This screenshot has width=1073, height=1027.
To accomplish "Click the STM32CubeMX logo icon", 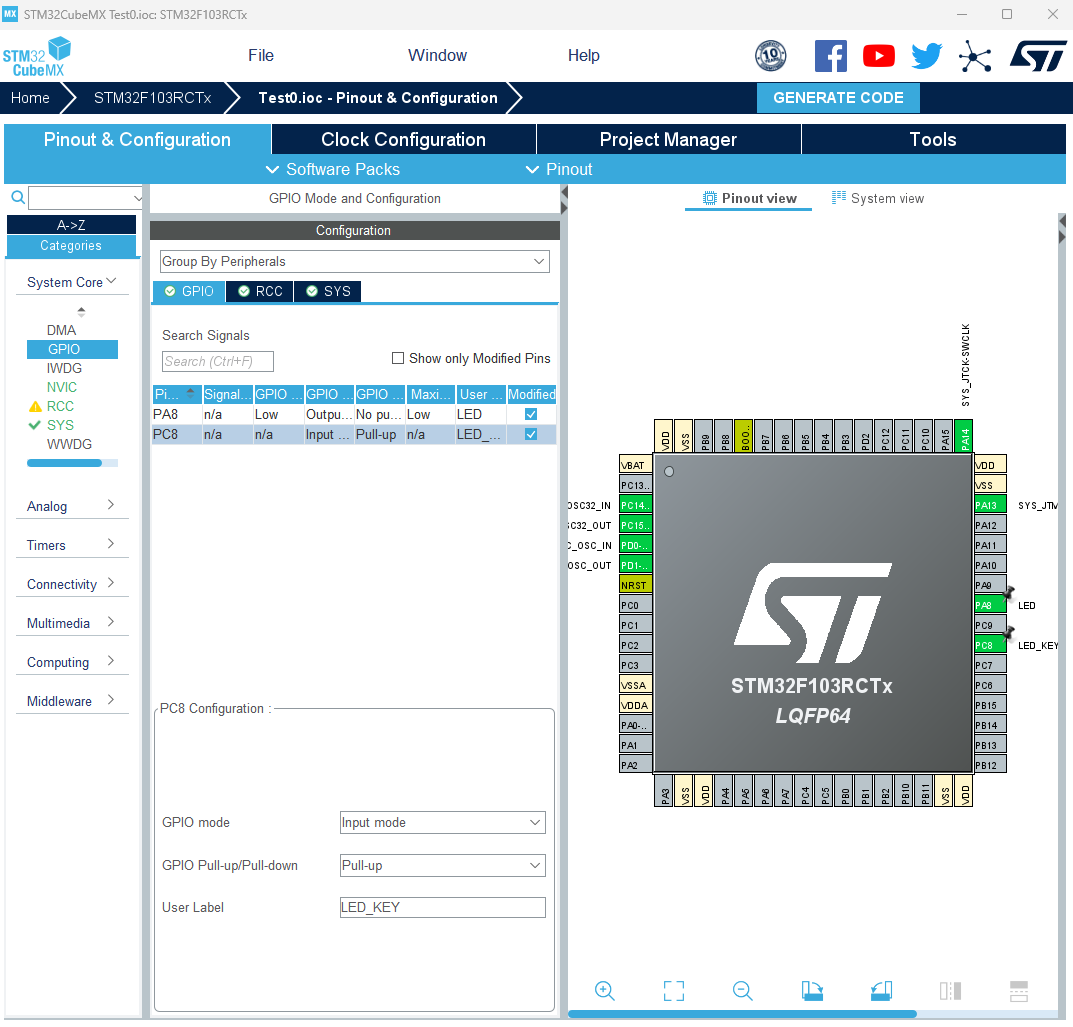I will (x=37, y=57).
